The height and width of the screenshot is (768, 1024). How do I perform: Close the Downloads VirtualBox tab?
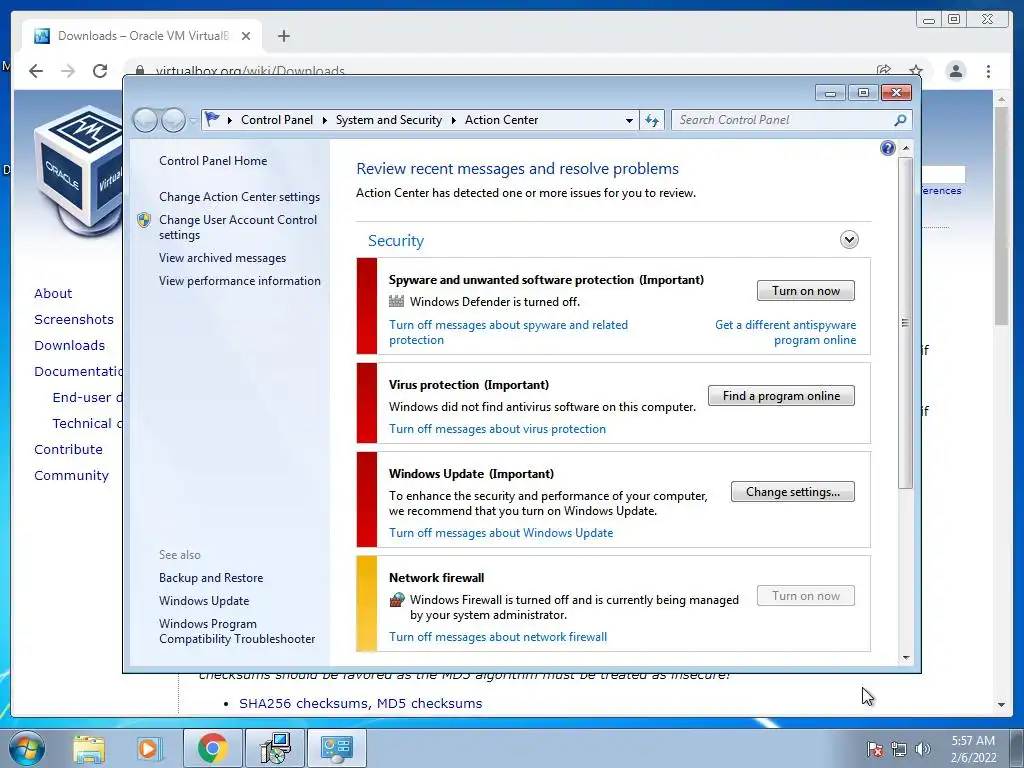click(x=246, y=36)
